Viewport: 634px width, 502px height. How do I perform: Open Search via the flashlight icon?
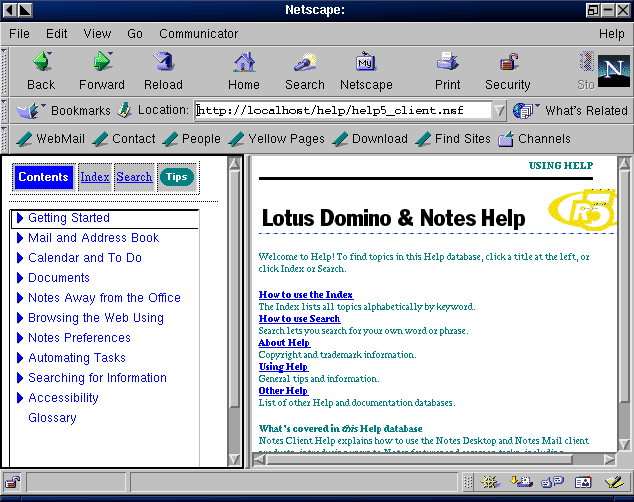pyautogui.click(x=305, y=62)
